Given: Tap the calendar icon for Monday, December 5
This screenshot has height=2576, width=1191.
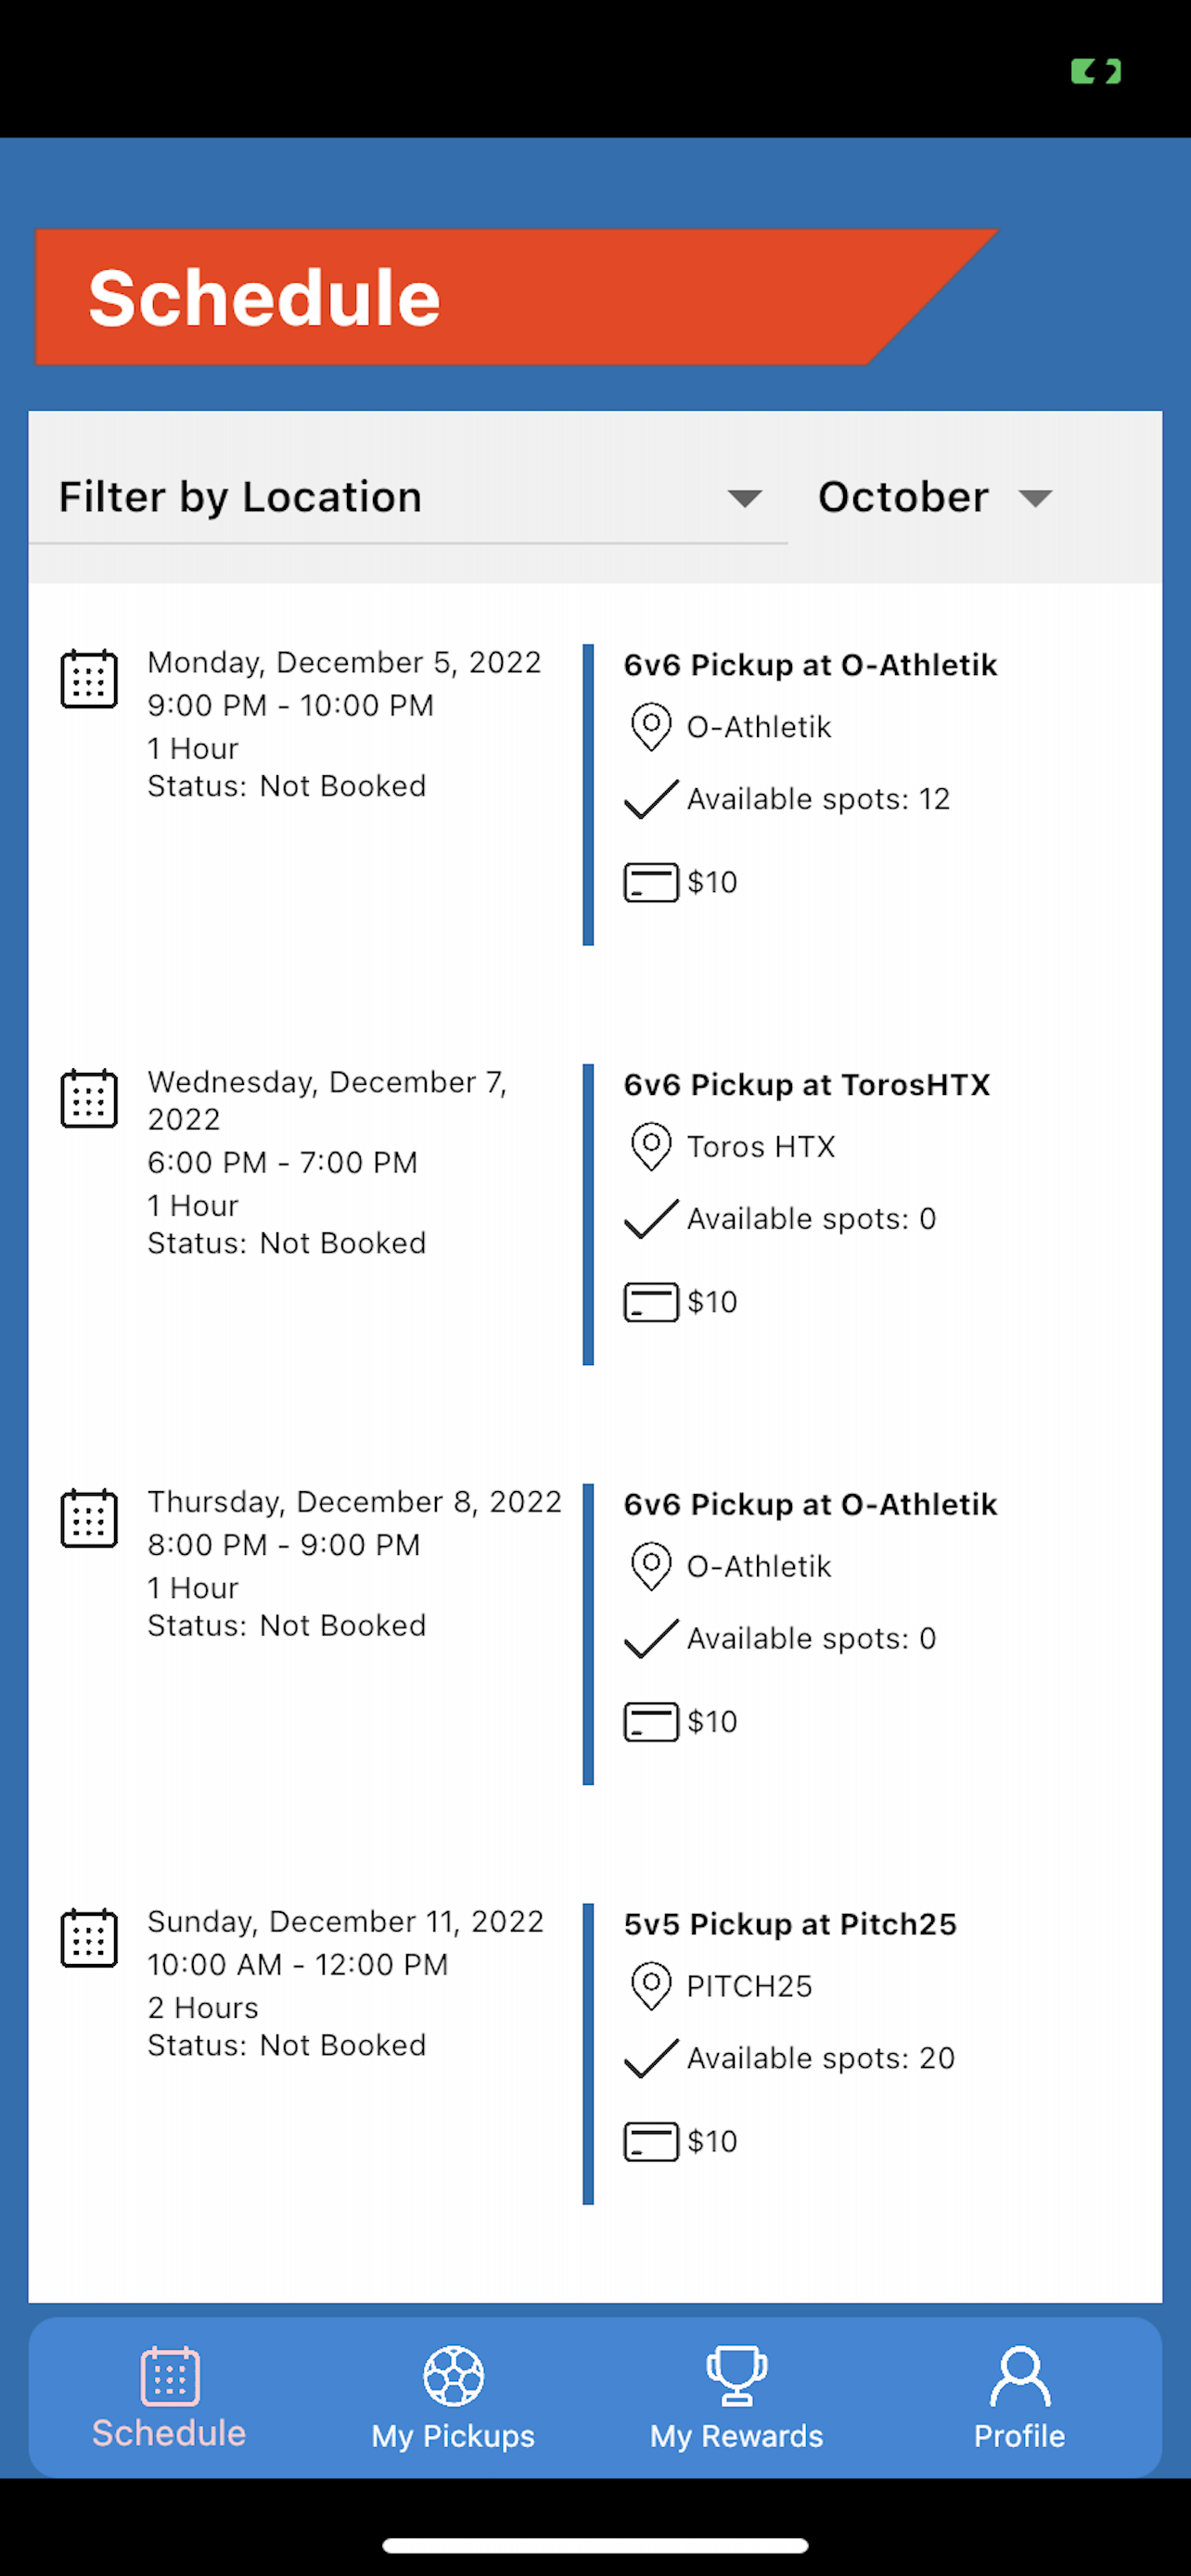Looking at the screenshot, I should (89, 679).
